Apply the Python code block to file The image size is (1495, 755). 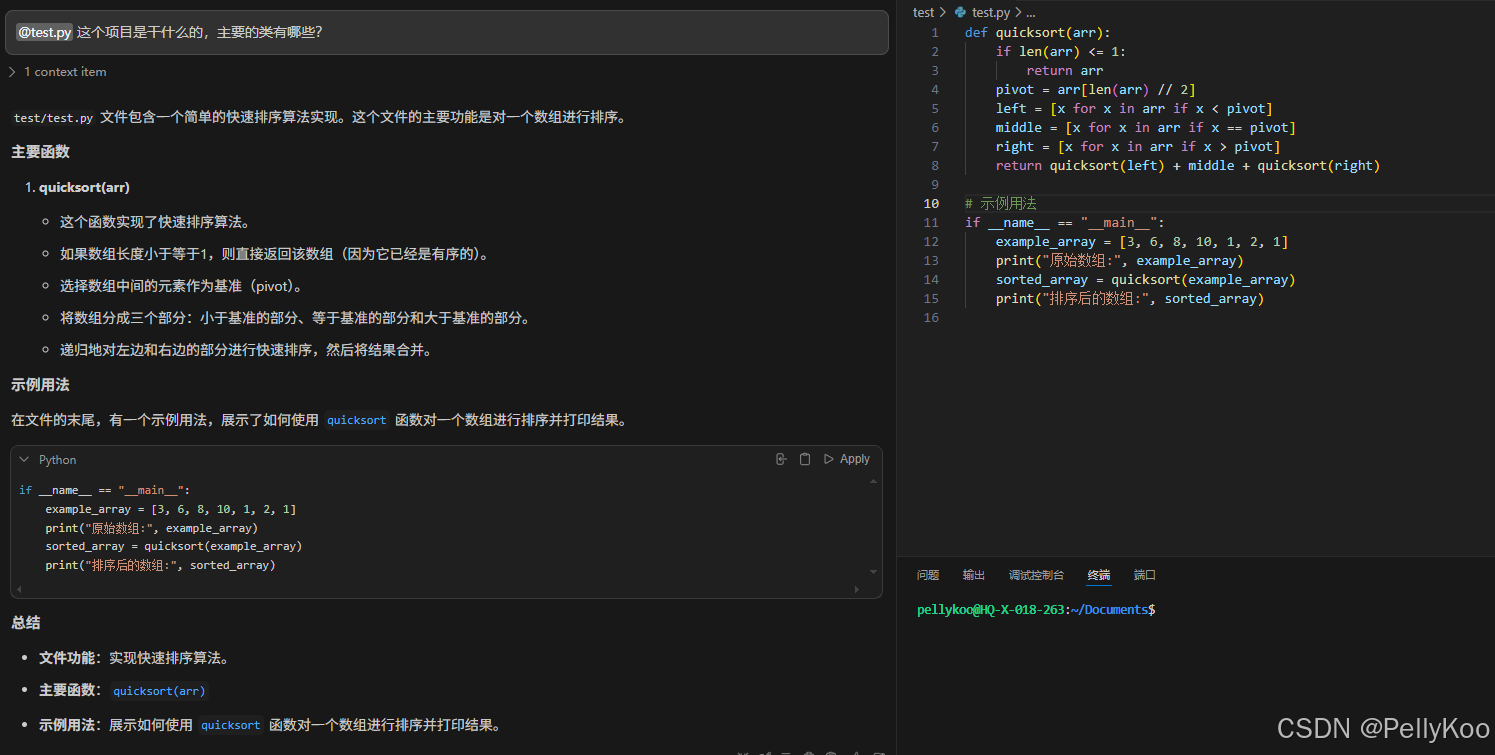847,459
